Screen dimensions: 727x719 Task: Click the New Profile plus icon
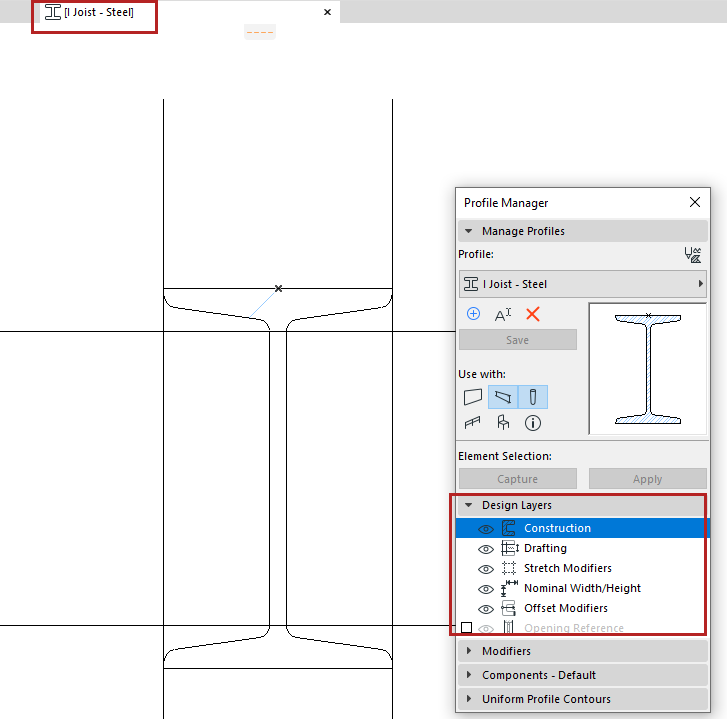(x=473, y=314)
